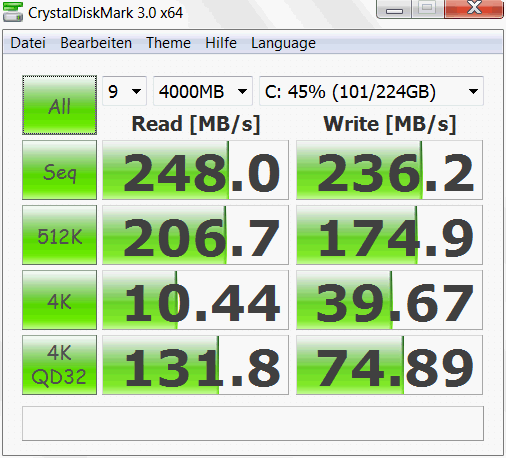Click the Seq read result 248.0
506x458 pixels.
tap(195, 170)
